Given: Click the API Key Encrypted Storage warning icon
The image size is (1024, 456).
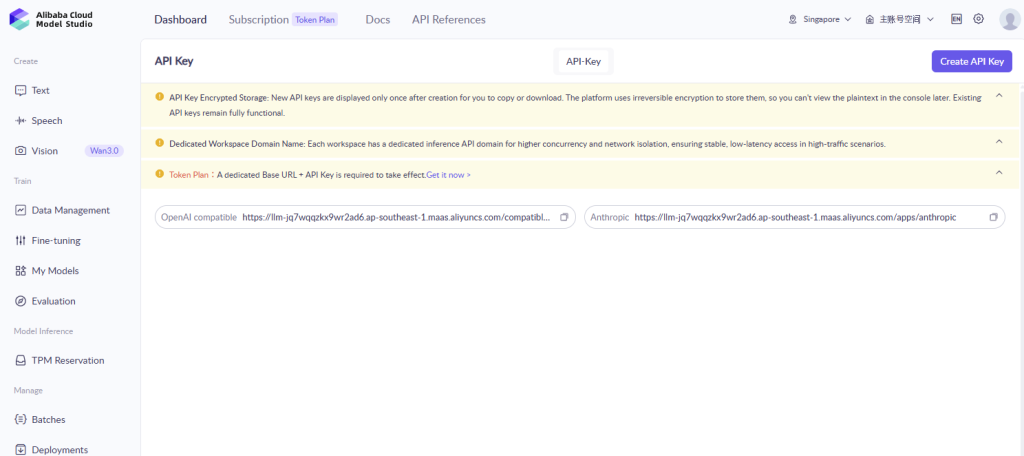Looking at the screenshot, I should [x=159, y=97].
